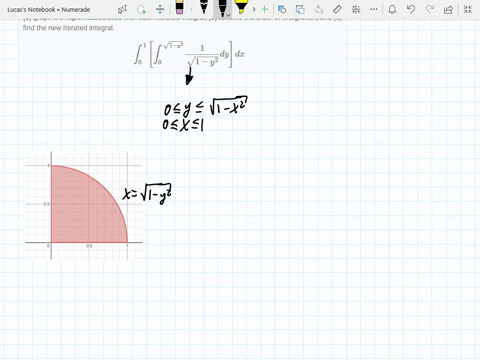The image size is (480, 360).
Task: Show more pens with right chevron
Action: tap(254, 9)
